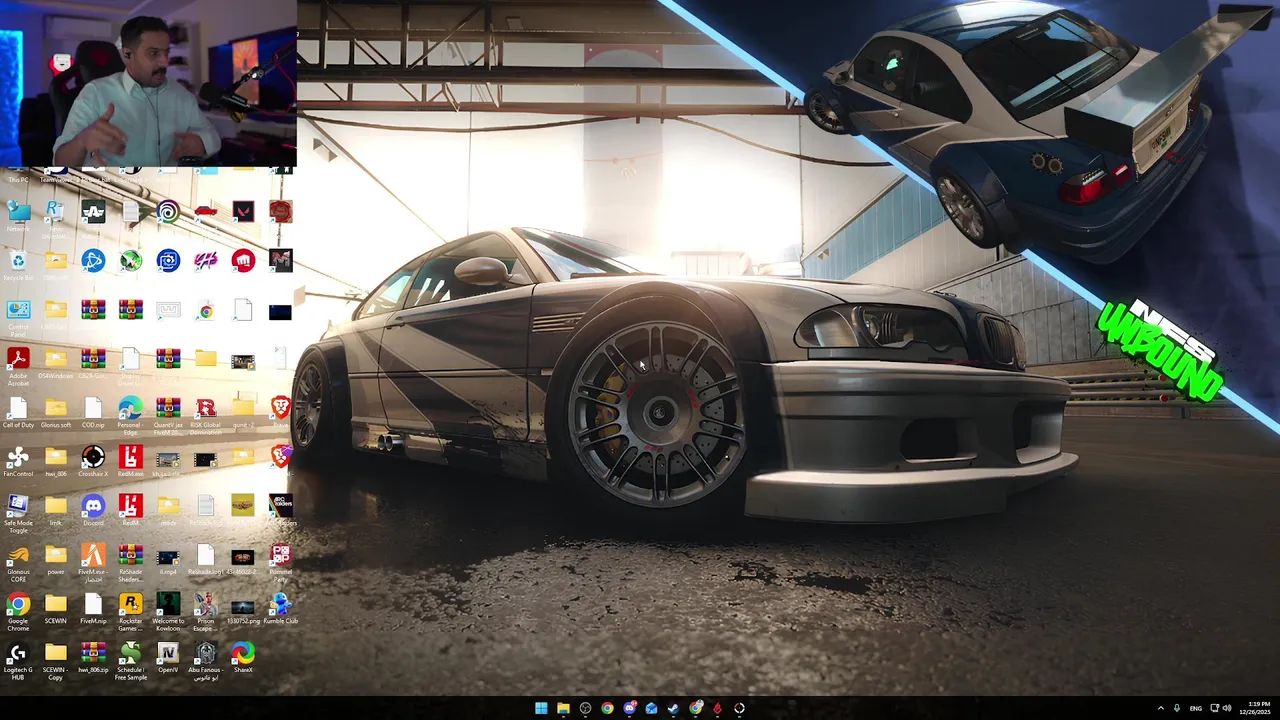Select the Schedule I Free Sample shortcut
This screenshot has width=1280, height=720.
tap(130, 660)
